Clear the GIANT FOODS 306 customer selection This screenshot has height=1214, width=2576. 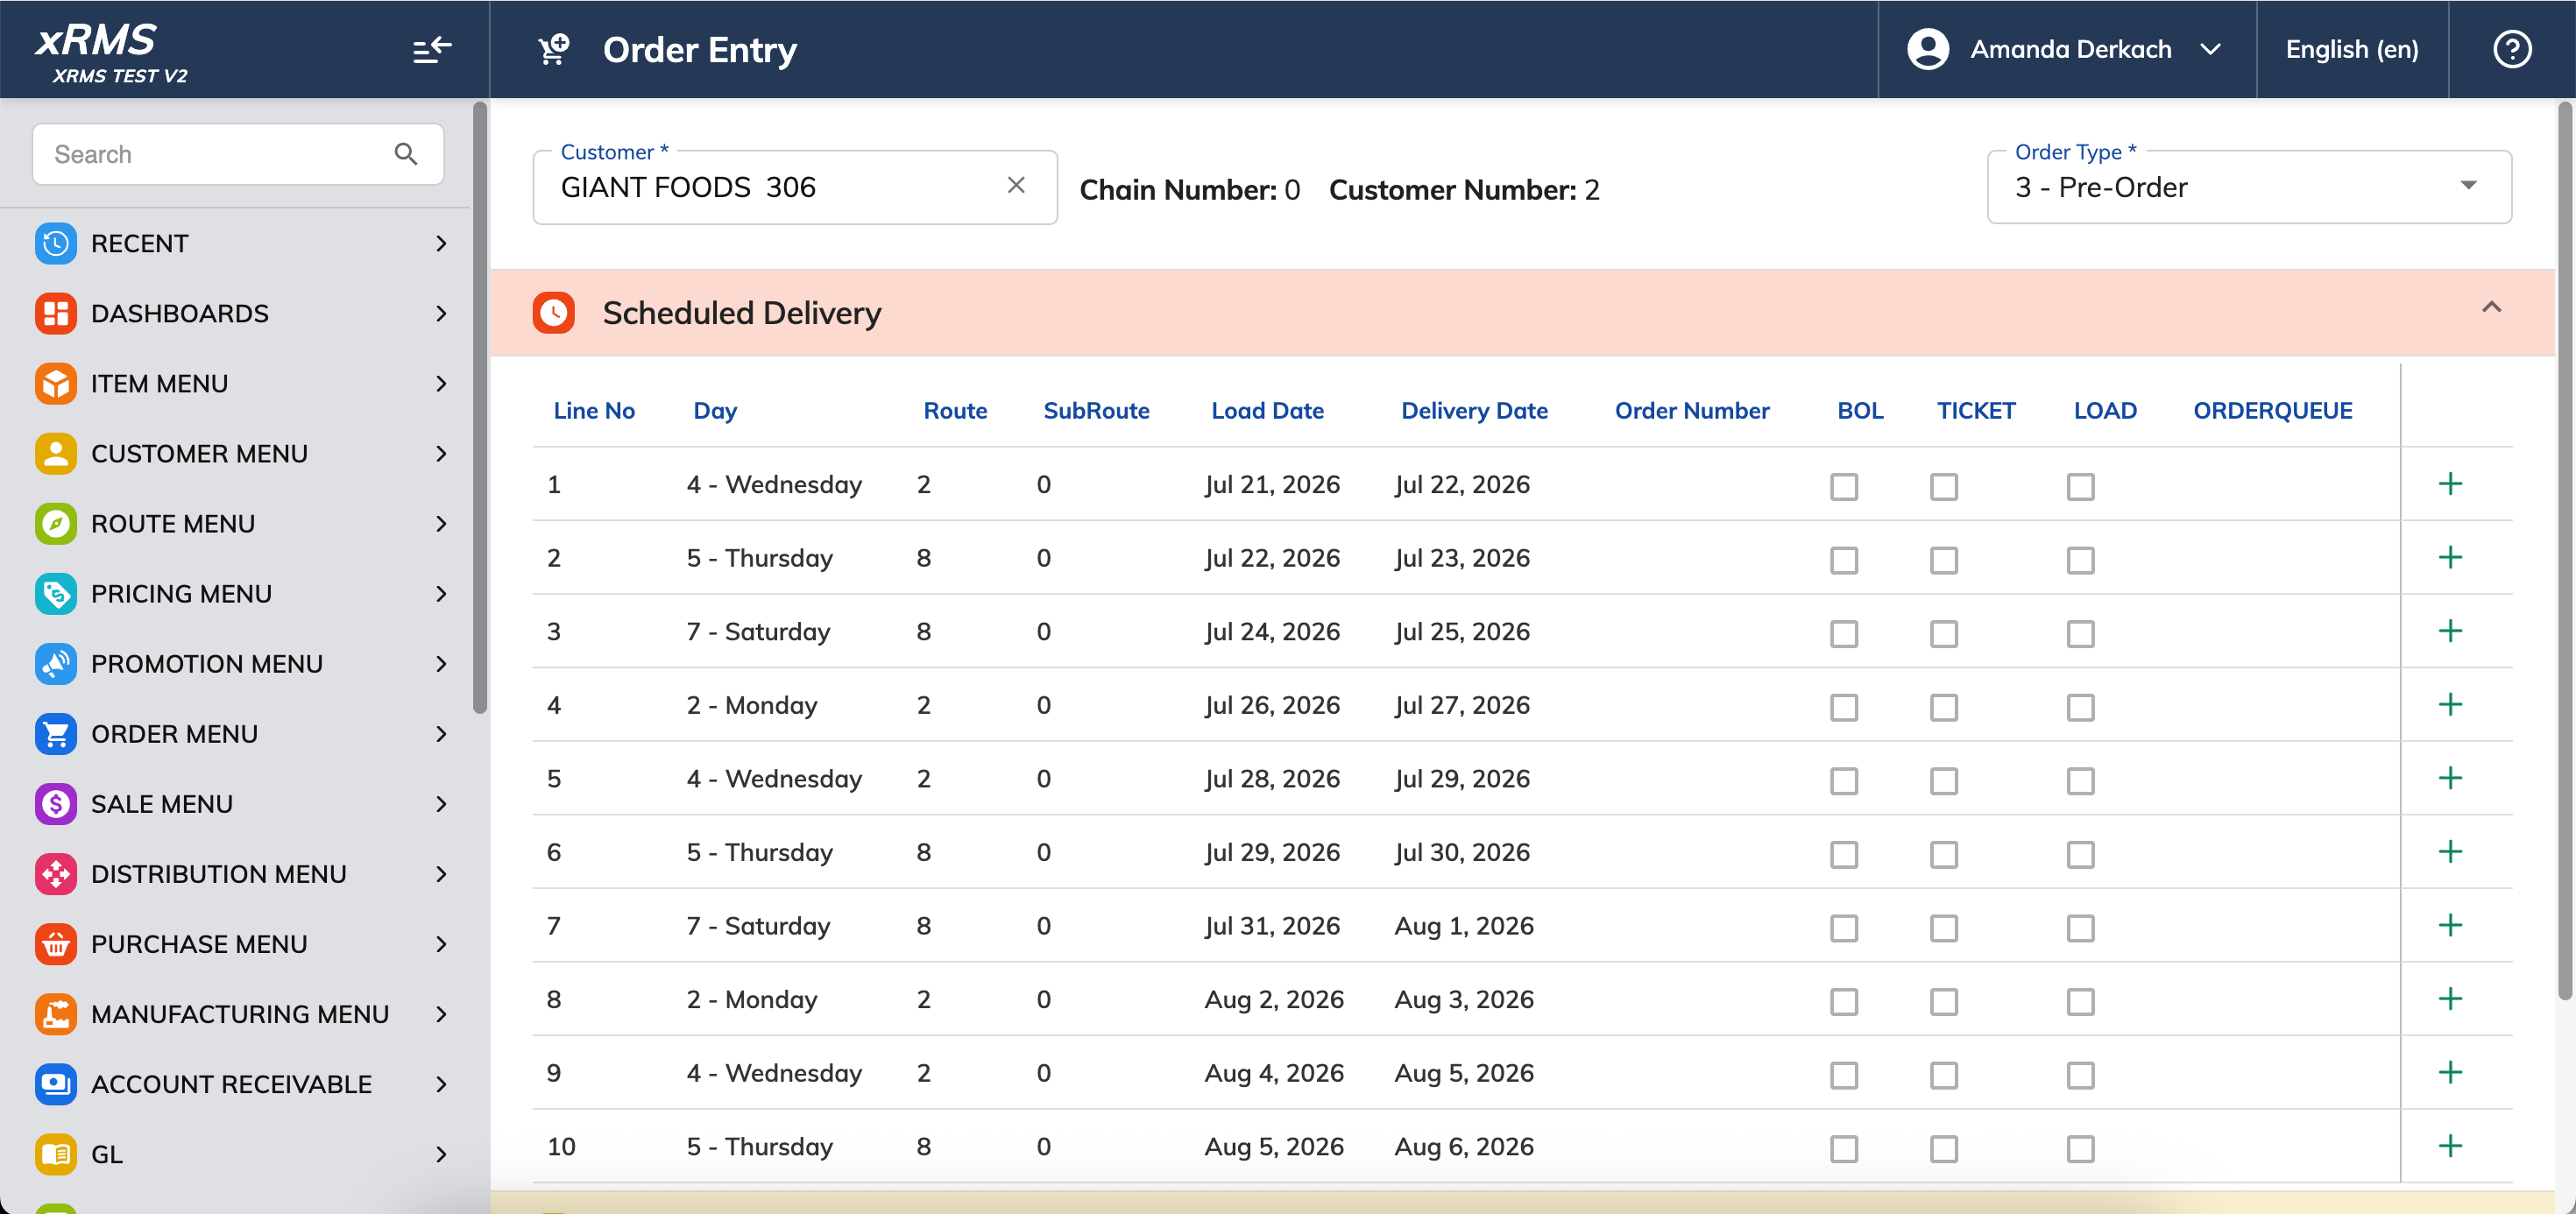click(1016, 185)
